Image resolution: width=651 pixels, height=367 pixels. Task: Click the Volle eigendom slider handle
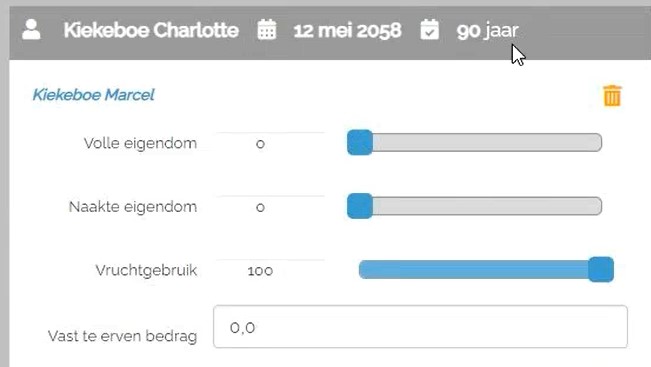pyautogui.click(x=360, y=142)
